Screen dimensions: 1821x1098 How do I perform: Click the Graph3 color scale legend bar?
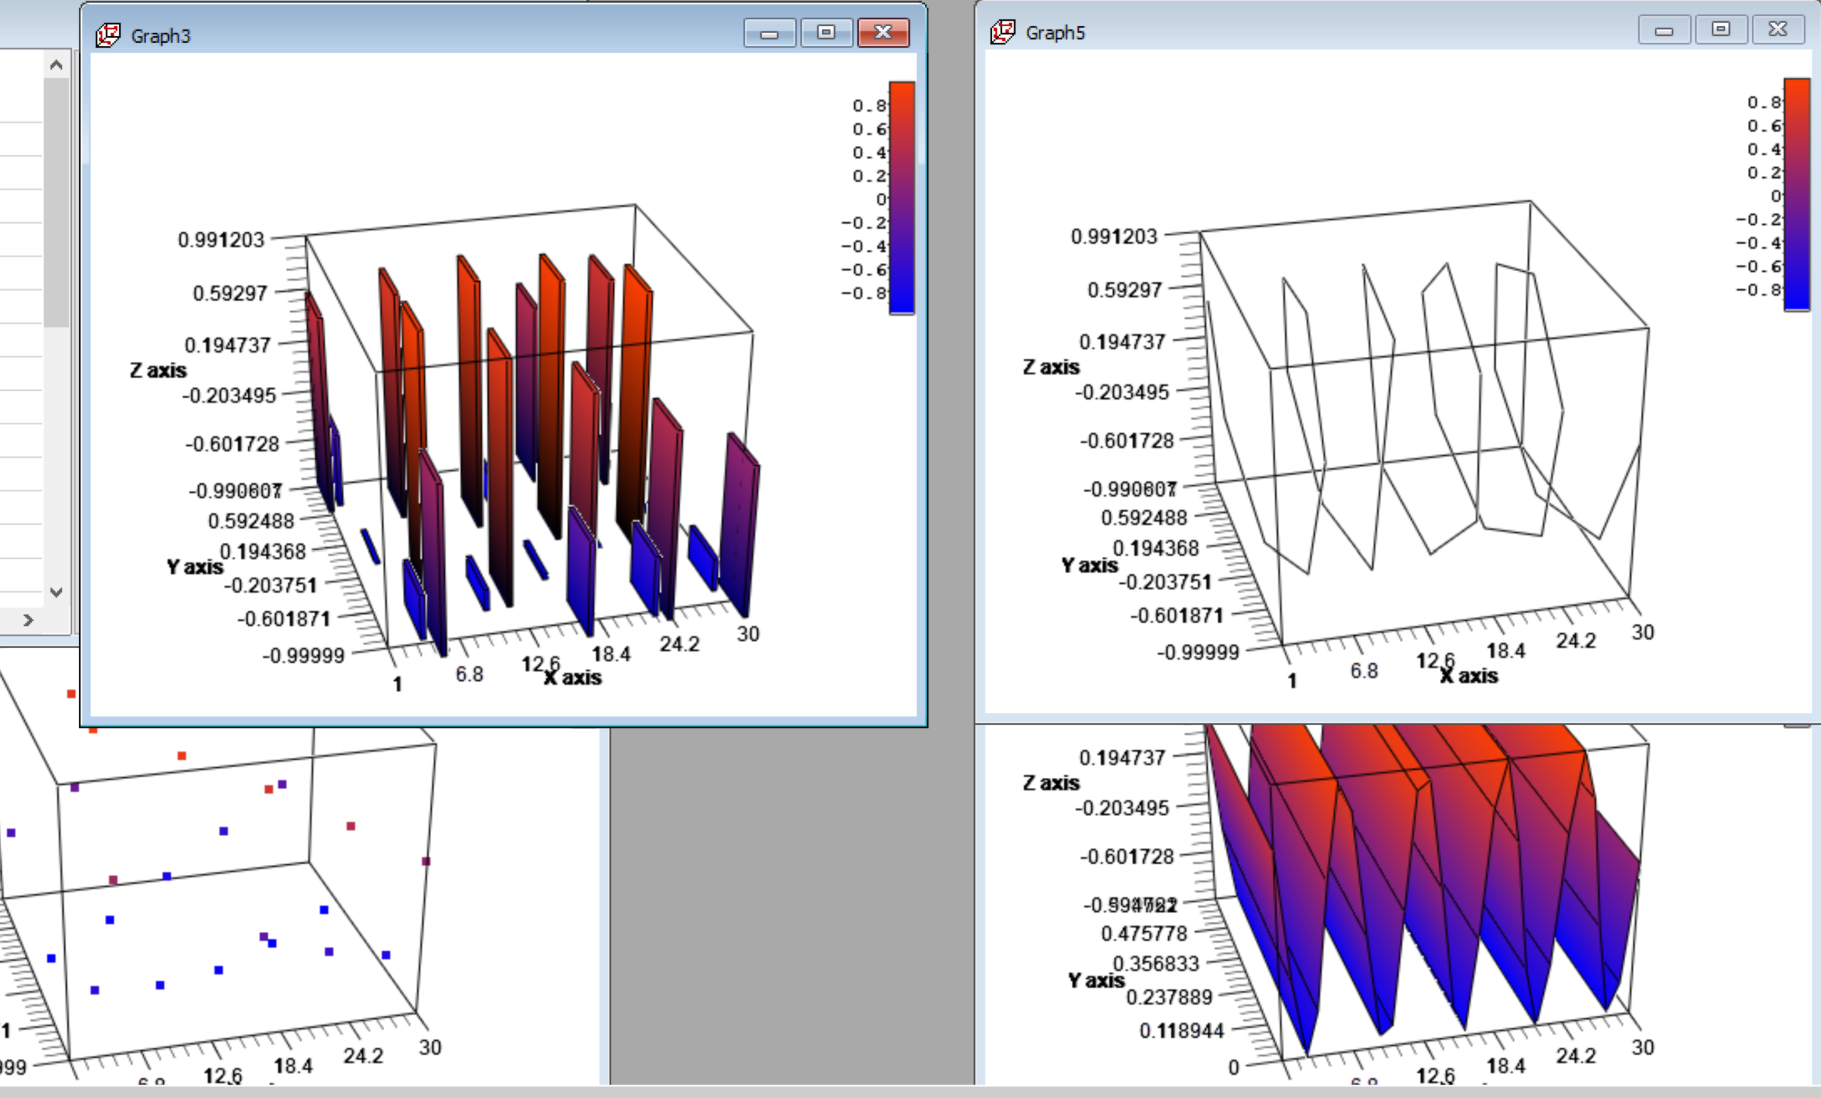tap(902, 198)
